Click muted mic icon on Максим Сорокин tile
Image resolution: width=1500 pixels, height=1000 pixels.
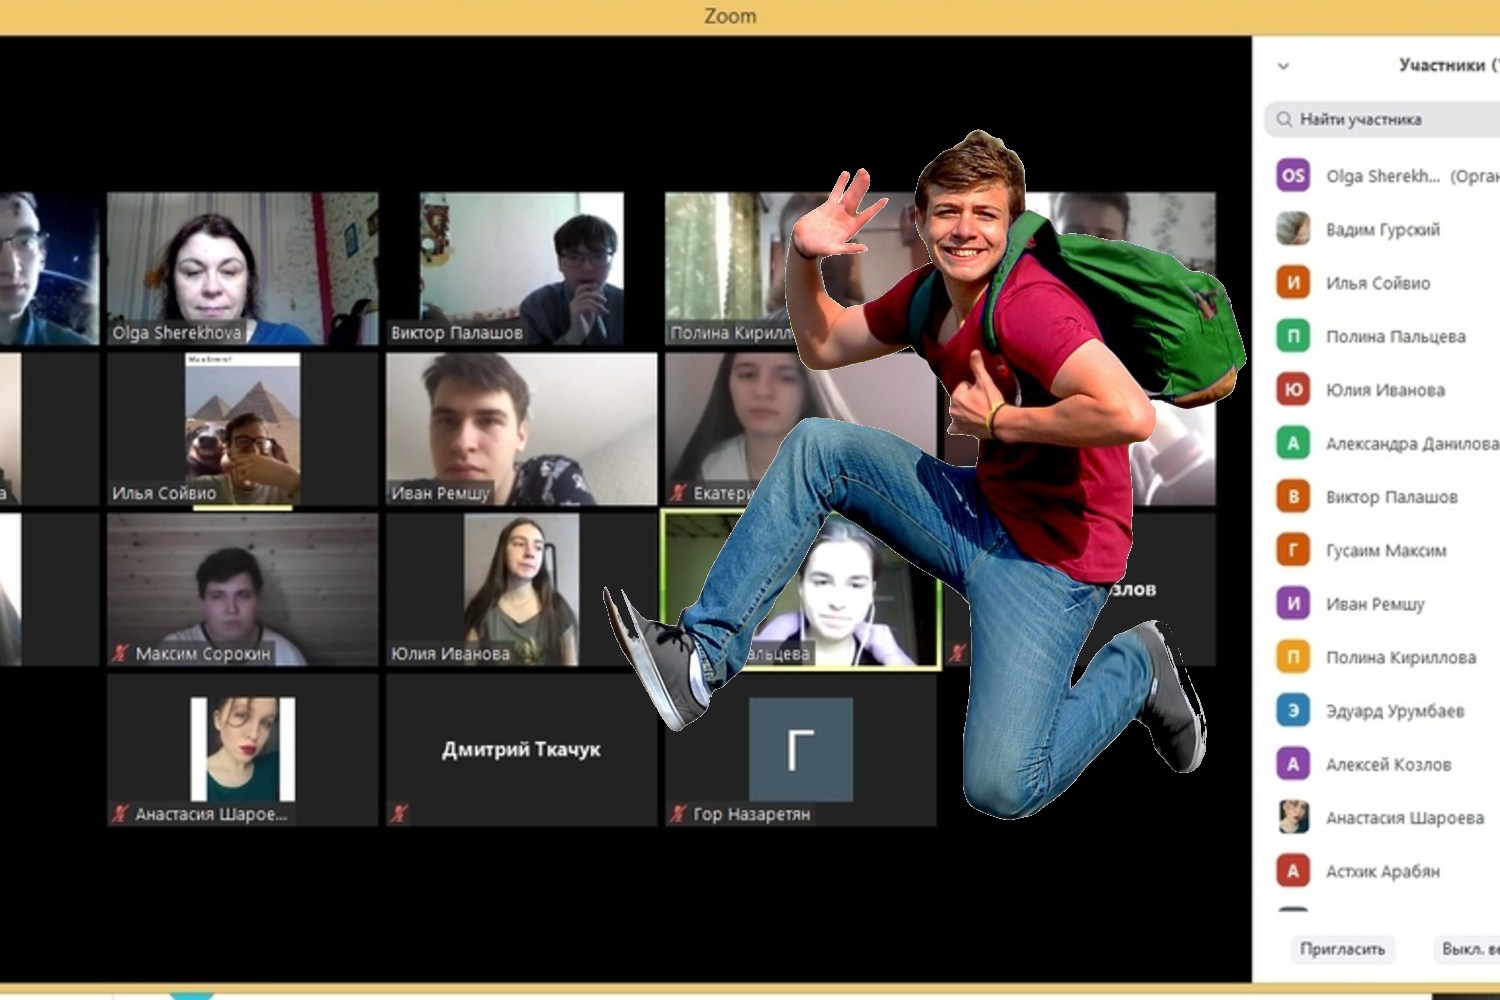[x=120, y=653]
